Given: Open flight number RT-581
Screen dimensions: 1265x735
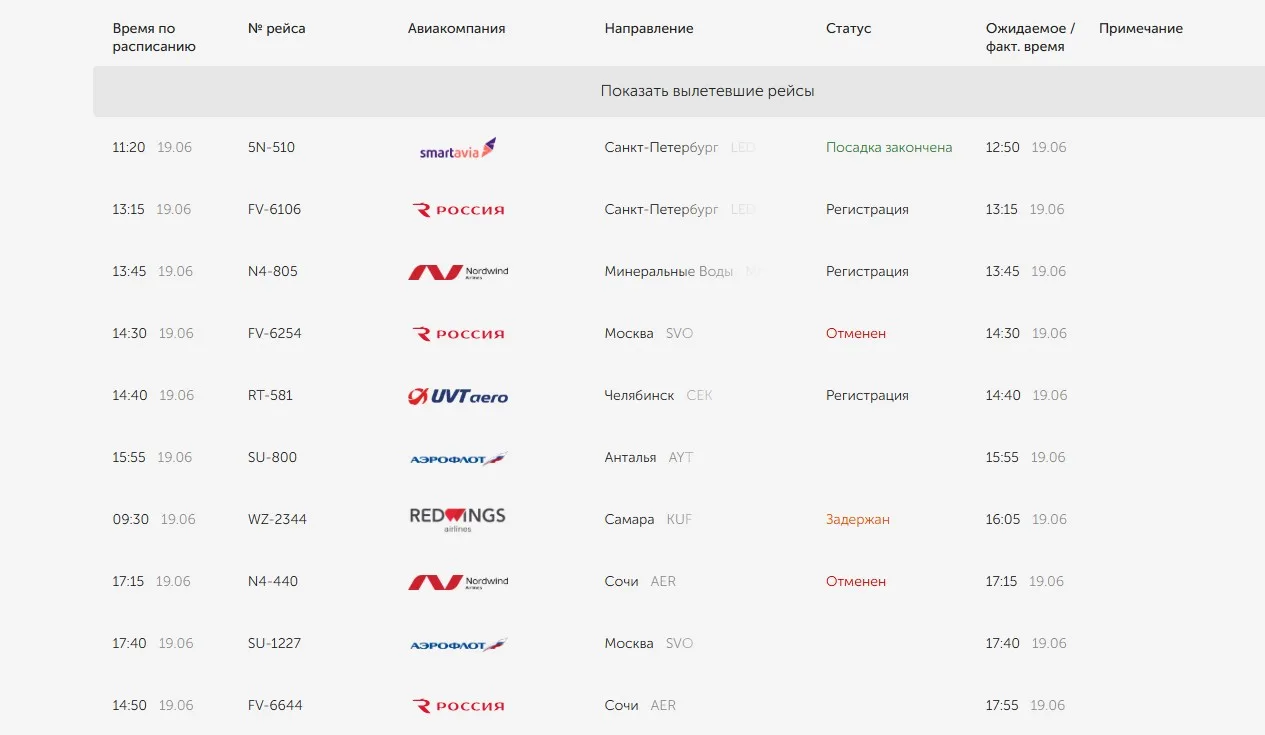Looking at the screenshot, I should [x=270, y=395].
